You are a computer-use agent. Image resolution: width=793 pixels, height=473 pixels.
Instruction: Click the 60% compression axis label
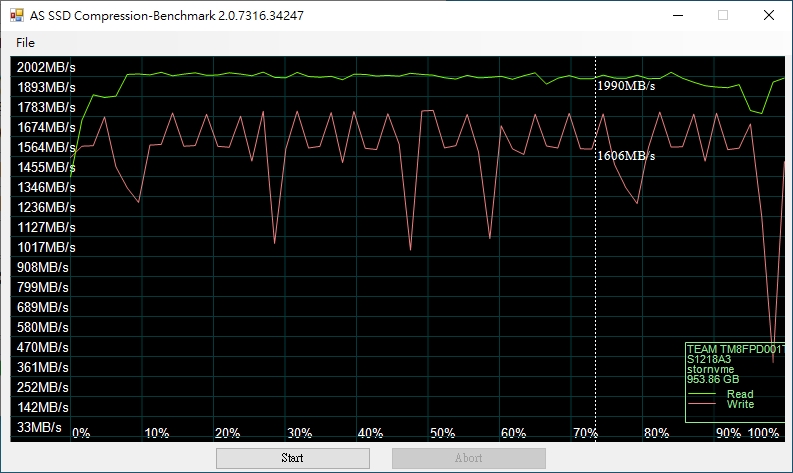(x=513, y=434)
